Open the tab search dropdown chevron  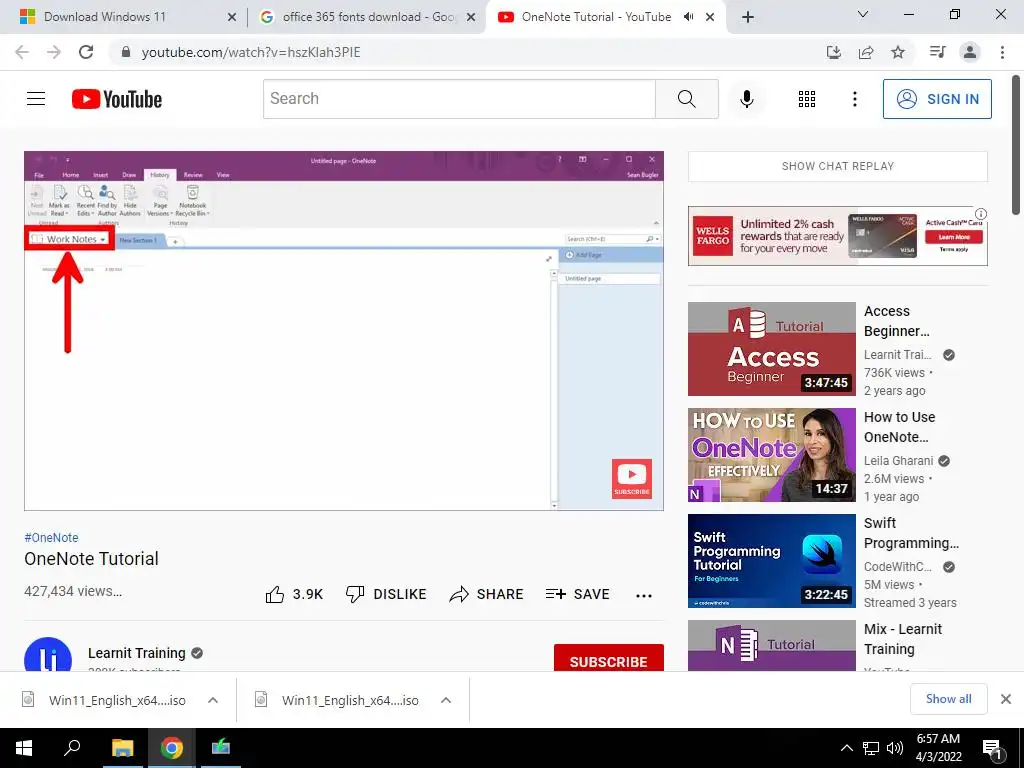tap(863, 14)
